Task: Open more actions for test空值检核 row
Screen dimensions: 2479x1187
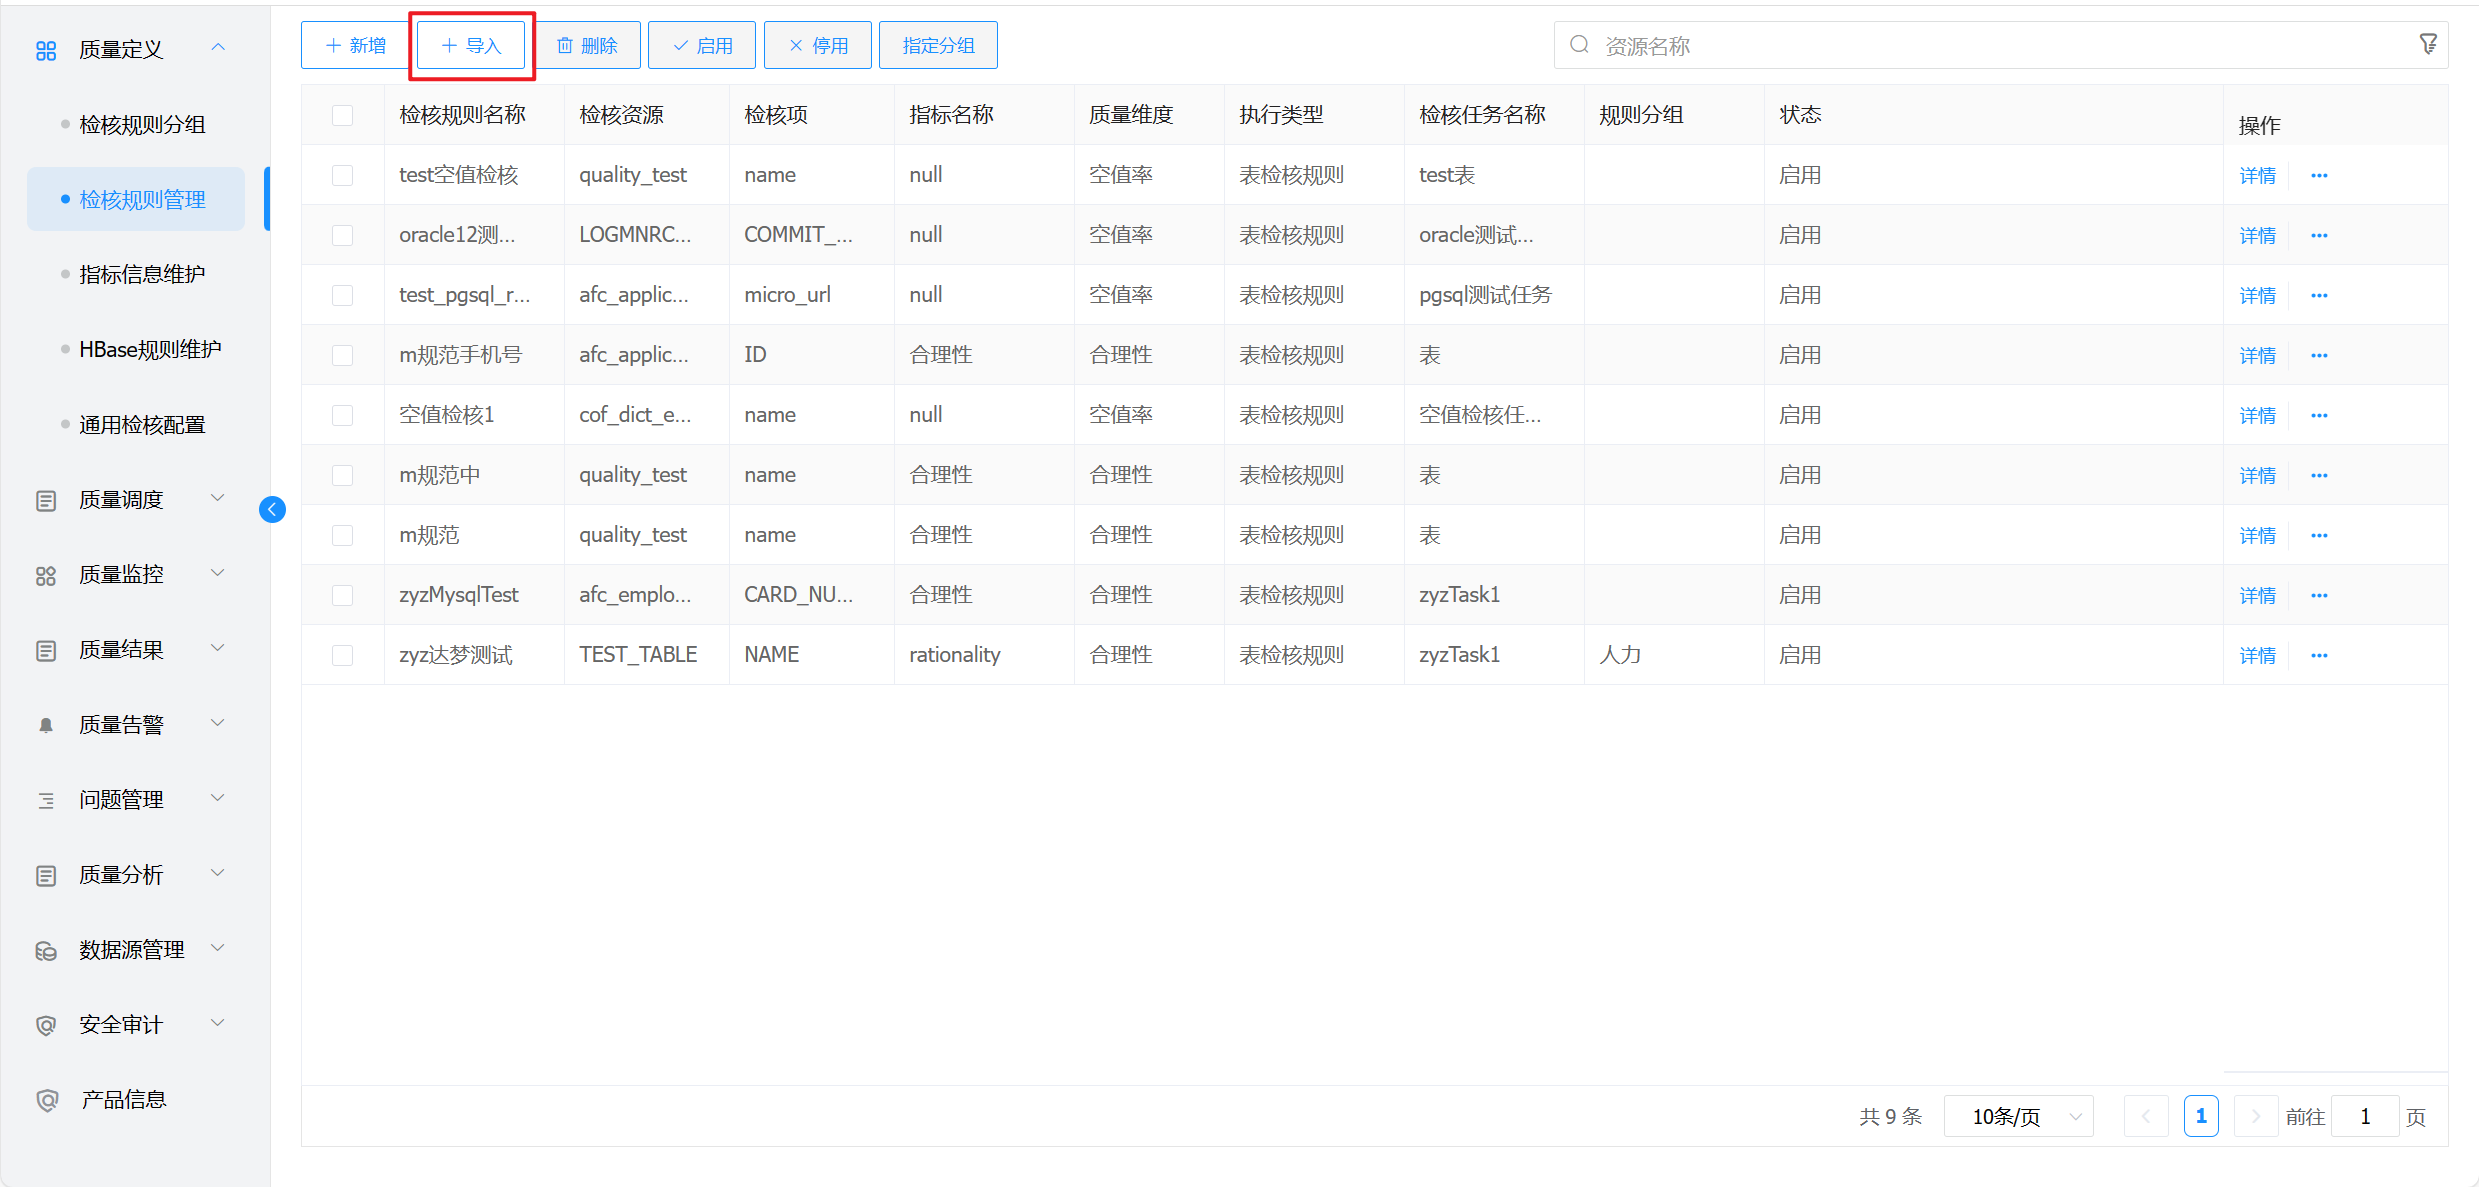Action: [x=2319, y=176]
